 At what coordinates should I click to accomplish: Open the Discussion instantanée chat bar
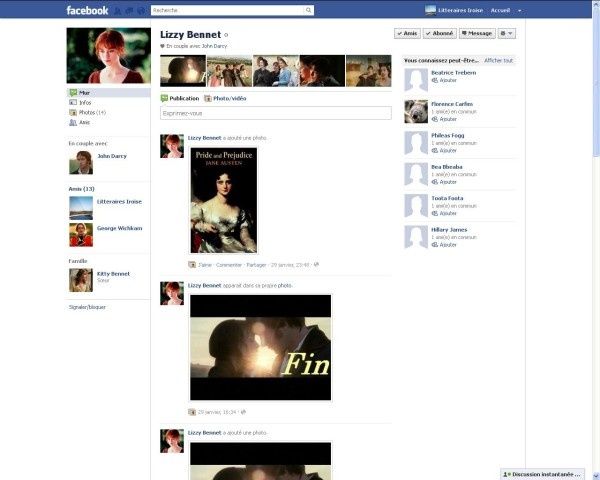click(542, 474)
